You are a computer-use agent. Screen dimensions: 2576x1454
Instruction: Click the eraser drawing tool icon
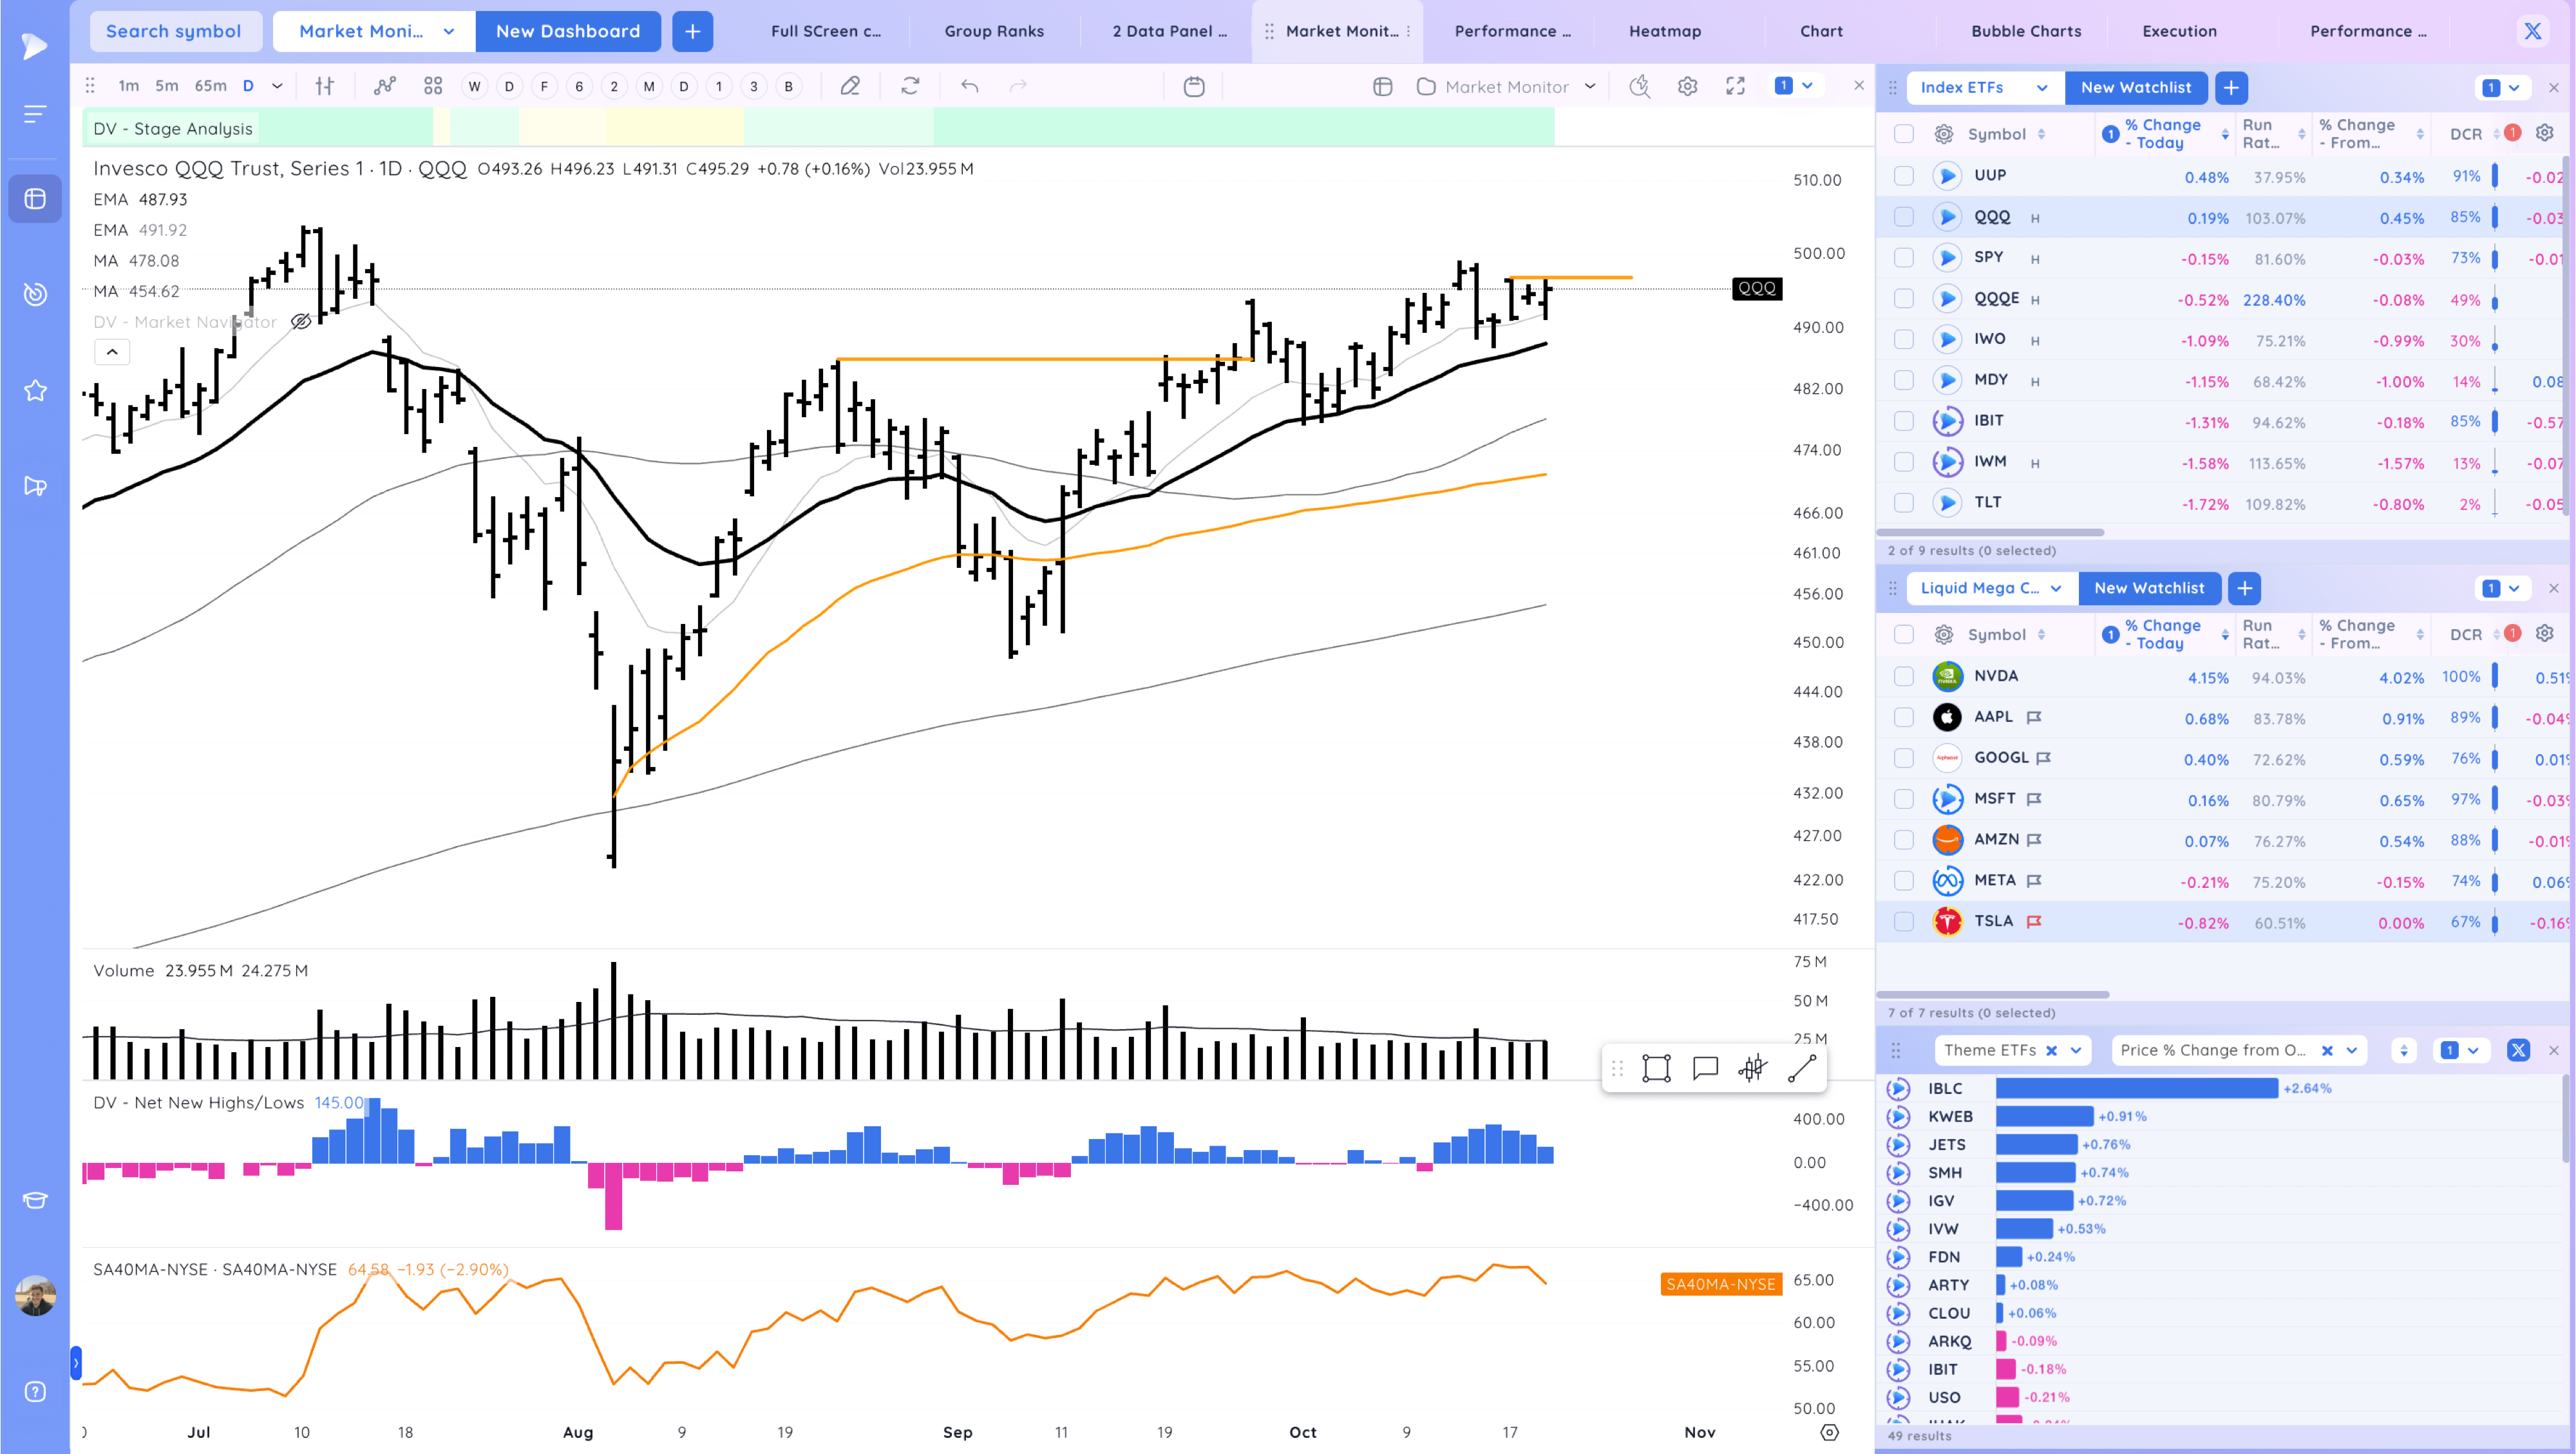pyautogui.click(x=850, y=87)
